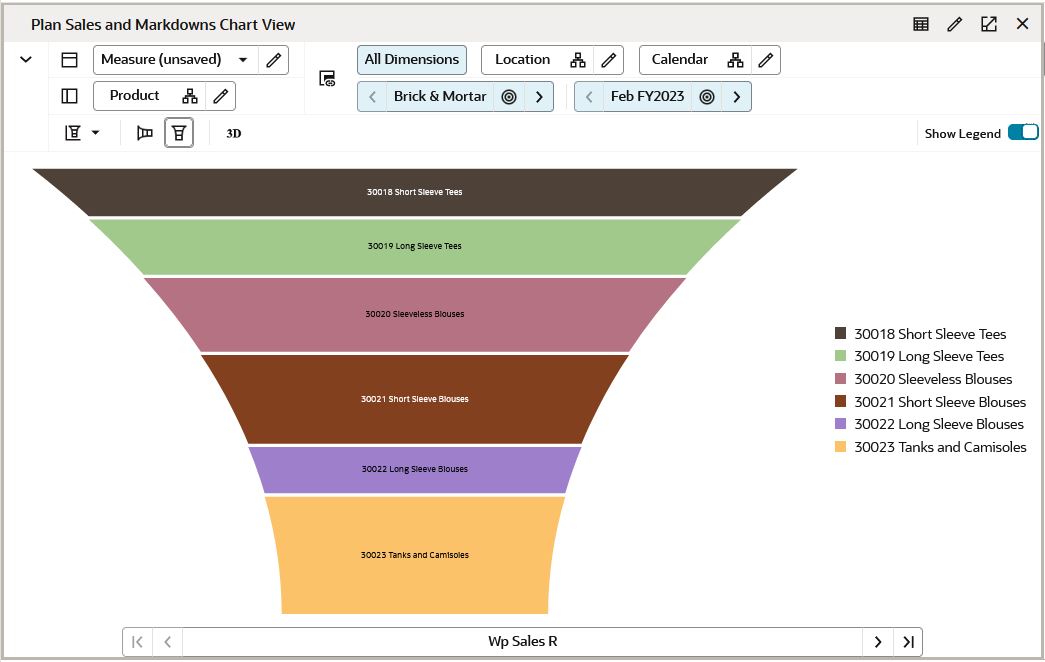This screenshot has height=662, width=1045.
Task: Go back on Brick & Mortar left arrow
Action: pyautogui.click(x=371, y=96)
